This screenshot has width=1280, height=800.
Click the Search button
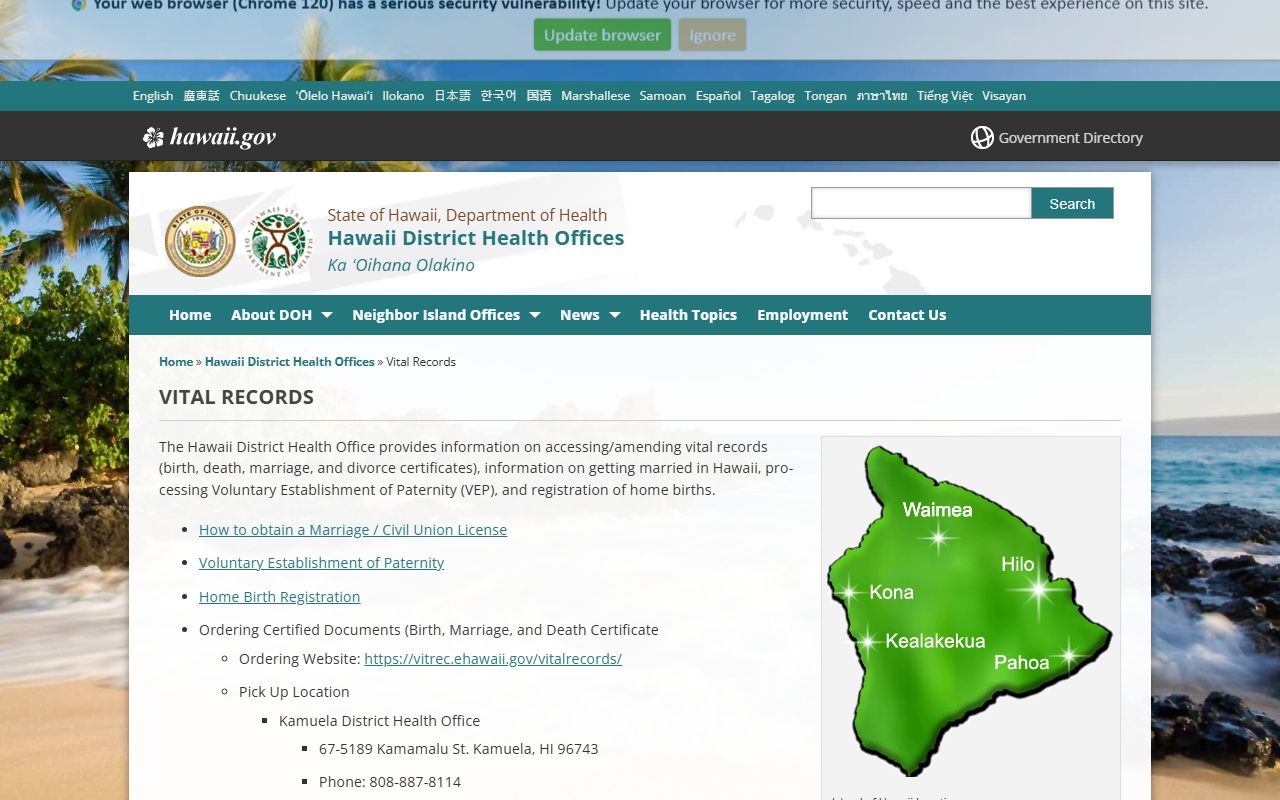[1072, 203]
